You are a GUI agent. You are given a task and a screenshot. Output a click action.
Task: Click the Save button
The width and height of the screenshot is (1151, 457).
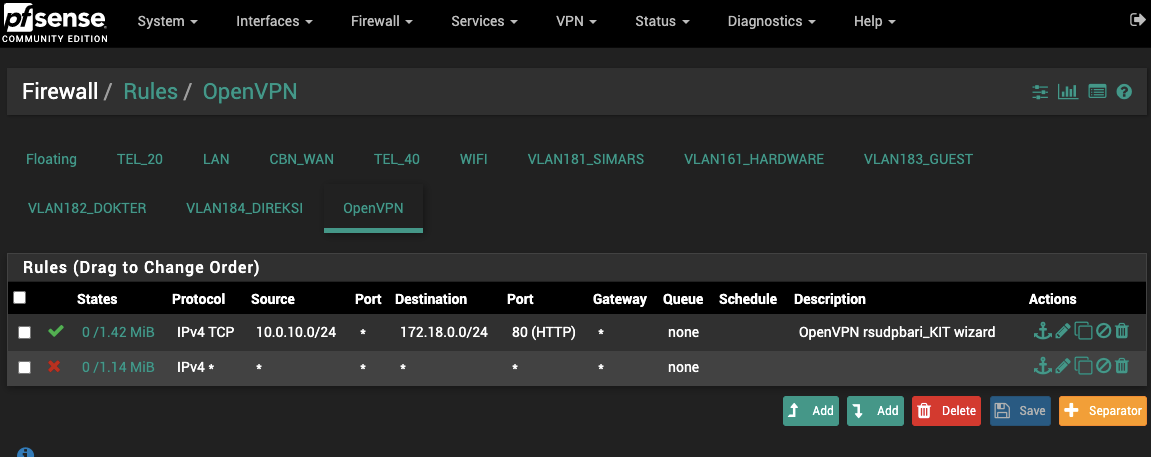coord(1020,411)
